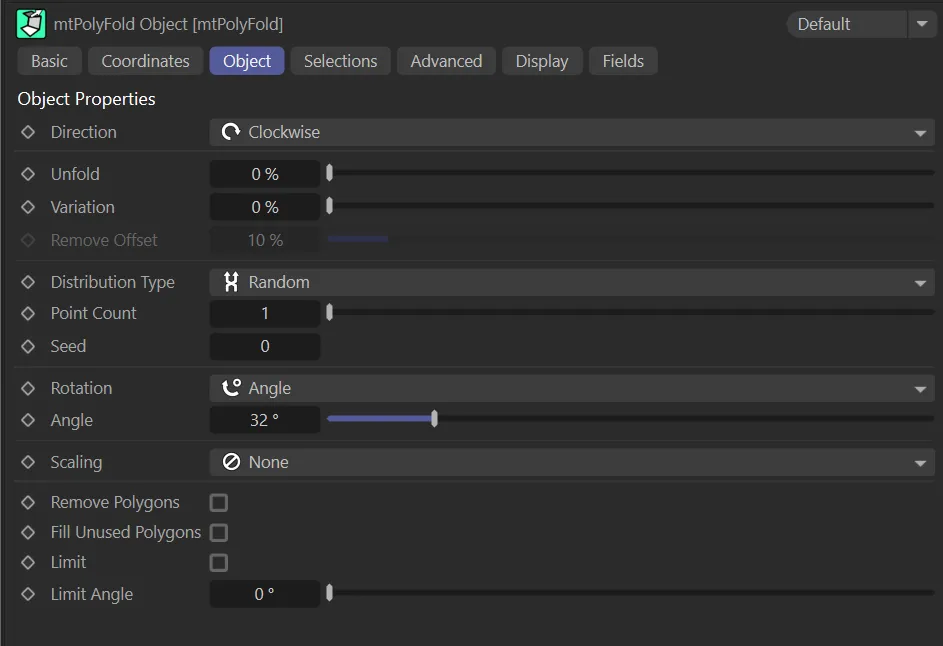943x646 pixels.
Task: Toggle the Fill Unused Polygons checkbox
Action: (x=219, y=532)
